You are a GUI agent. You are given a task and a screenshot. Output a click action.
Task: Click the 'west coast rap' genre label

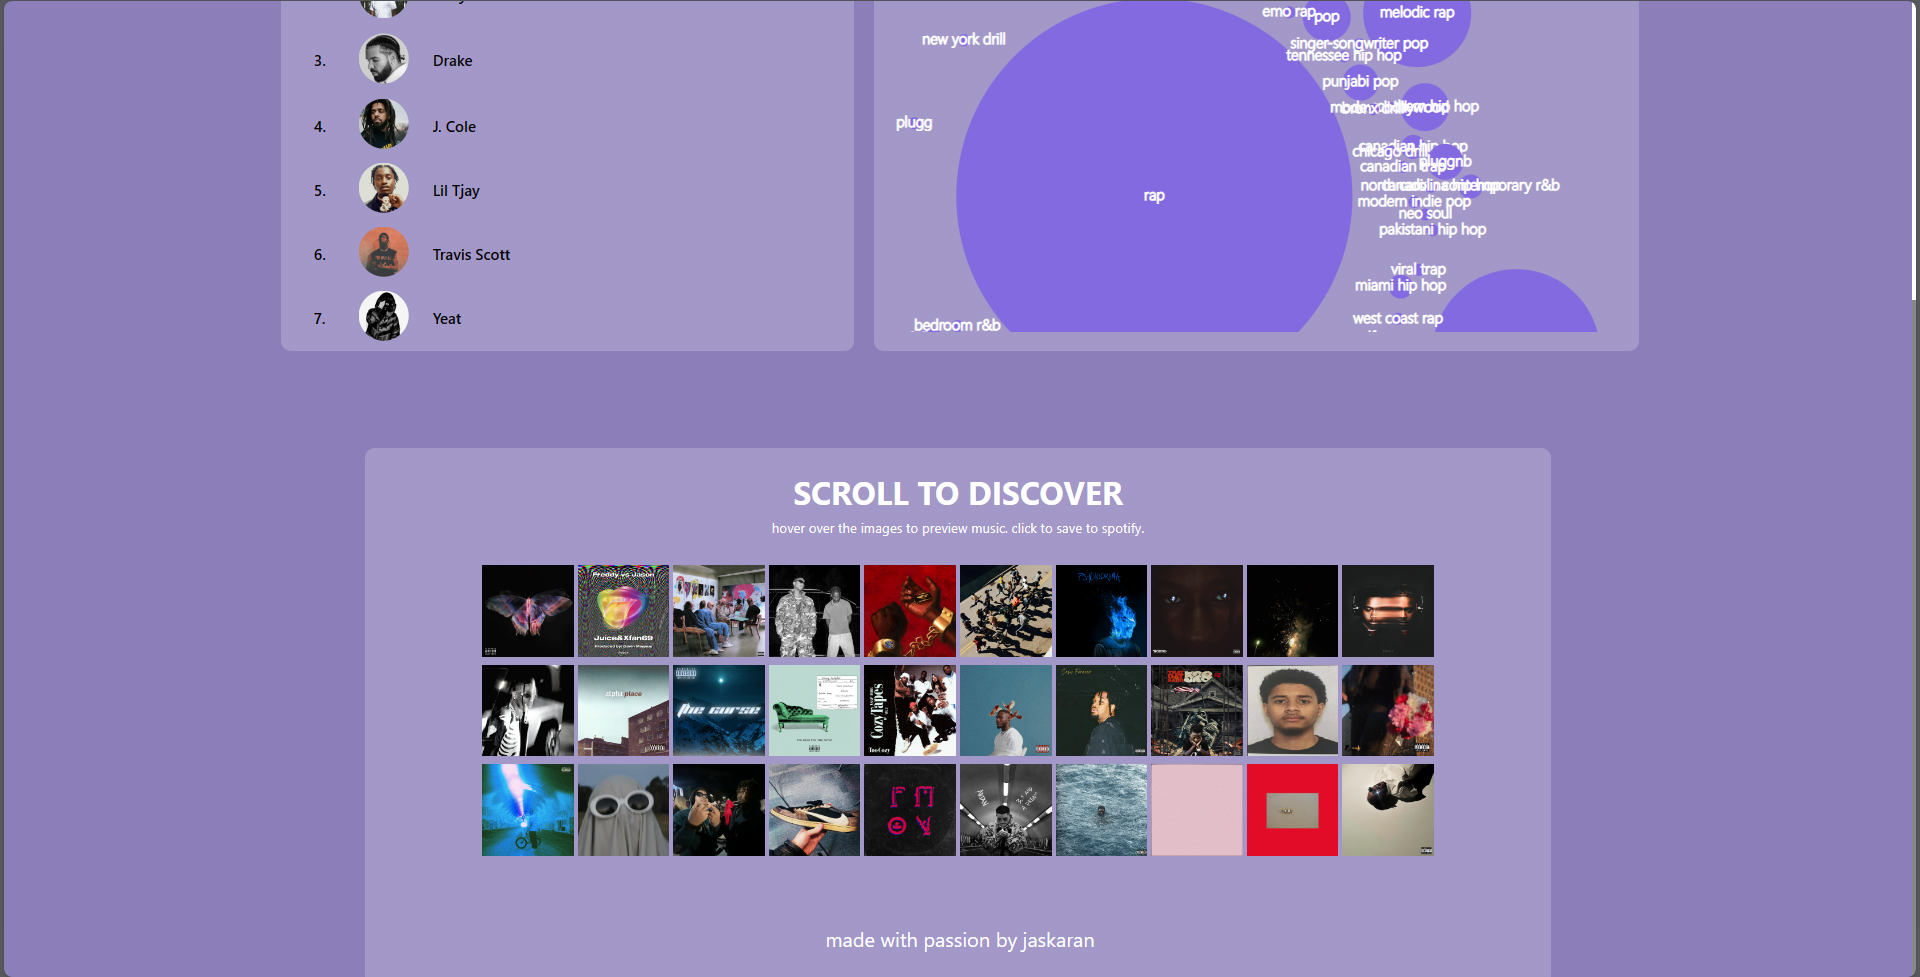click(1398, 319)
